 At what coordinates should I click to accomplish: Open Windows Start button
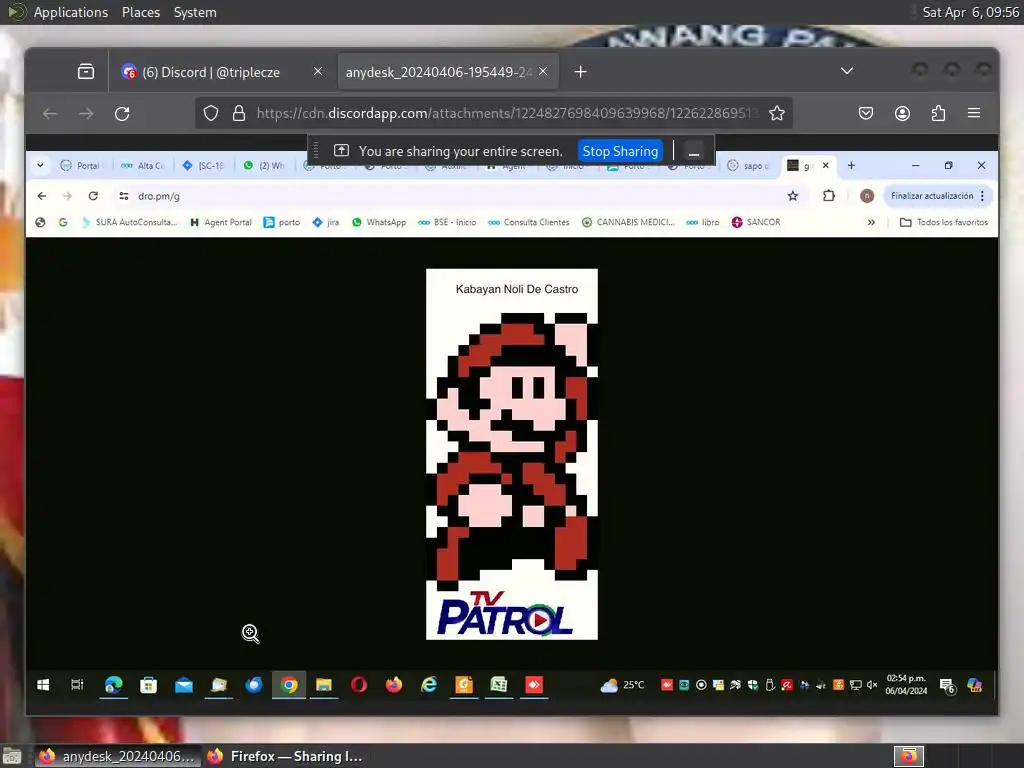pyautogui.click(x=43, y=685)
